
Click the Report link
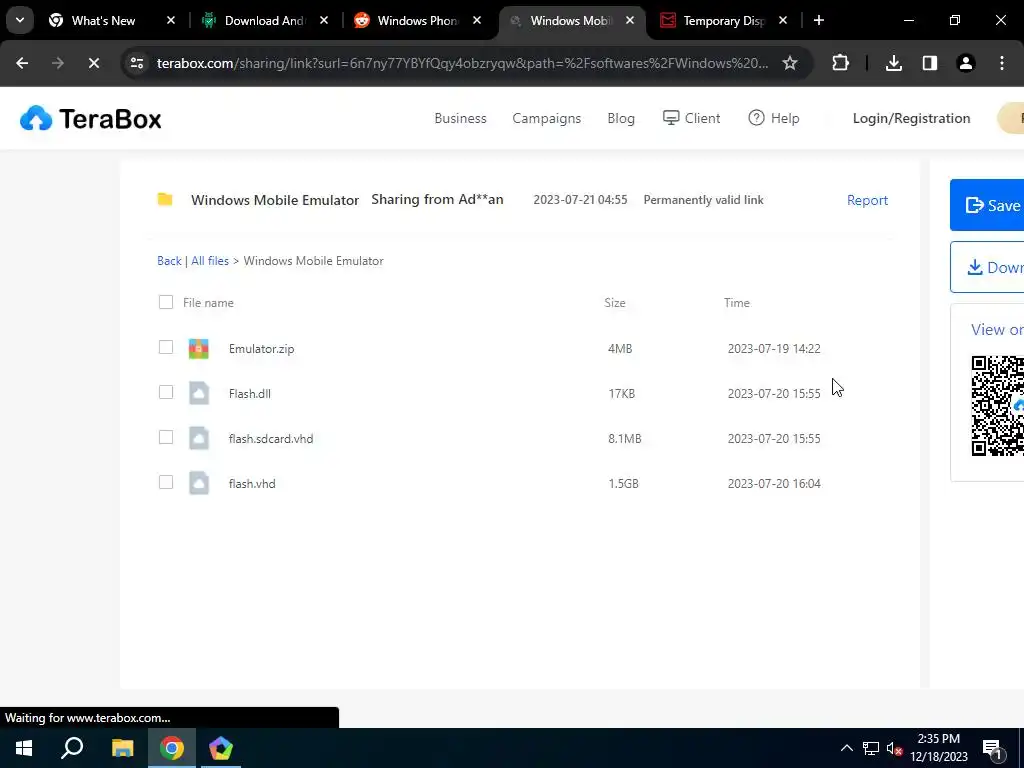(x=867, y=200)
